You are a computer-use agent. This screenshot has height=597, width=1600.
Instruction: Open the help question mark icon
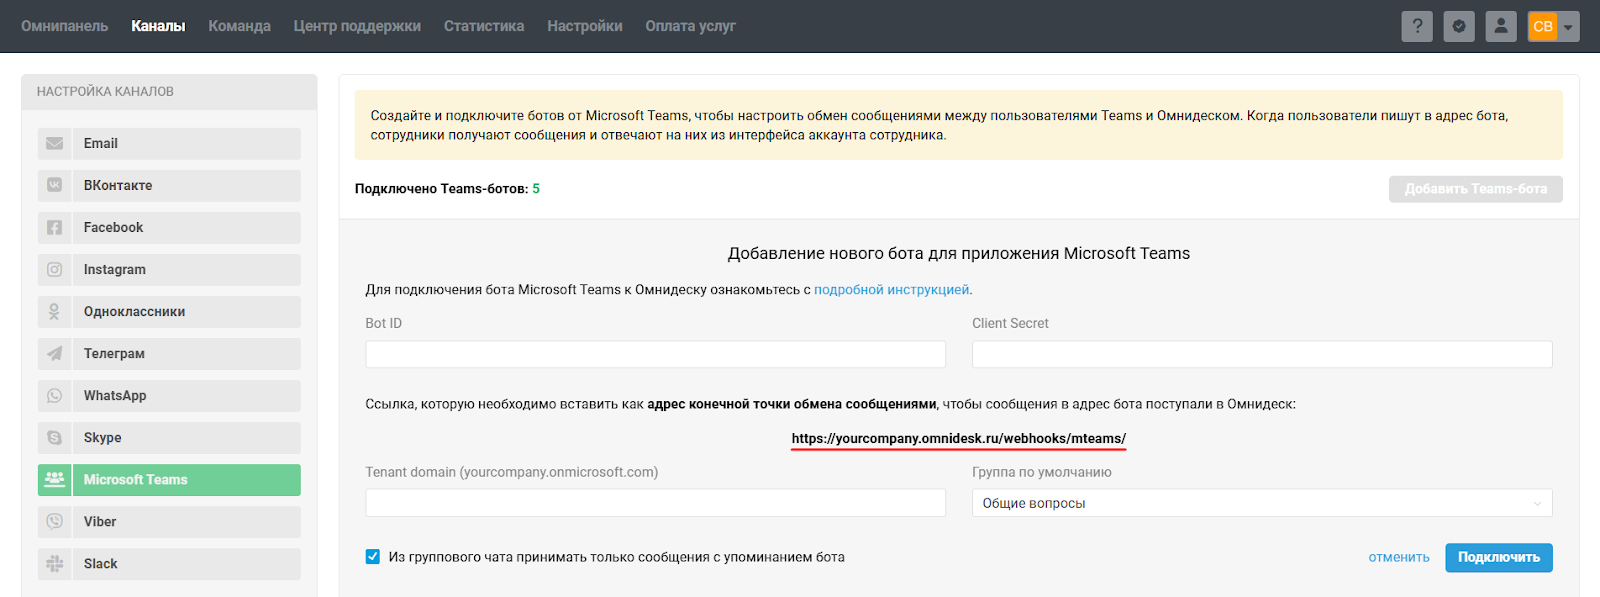point(1417,26)
